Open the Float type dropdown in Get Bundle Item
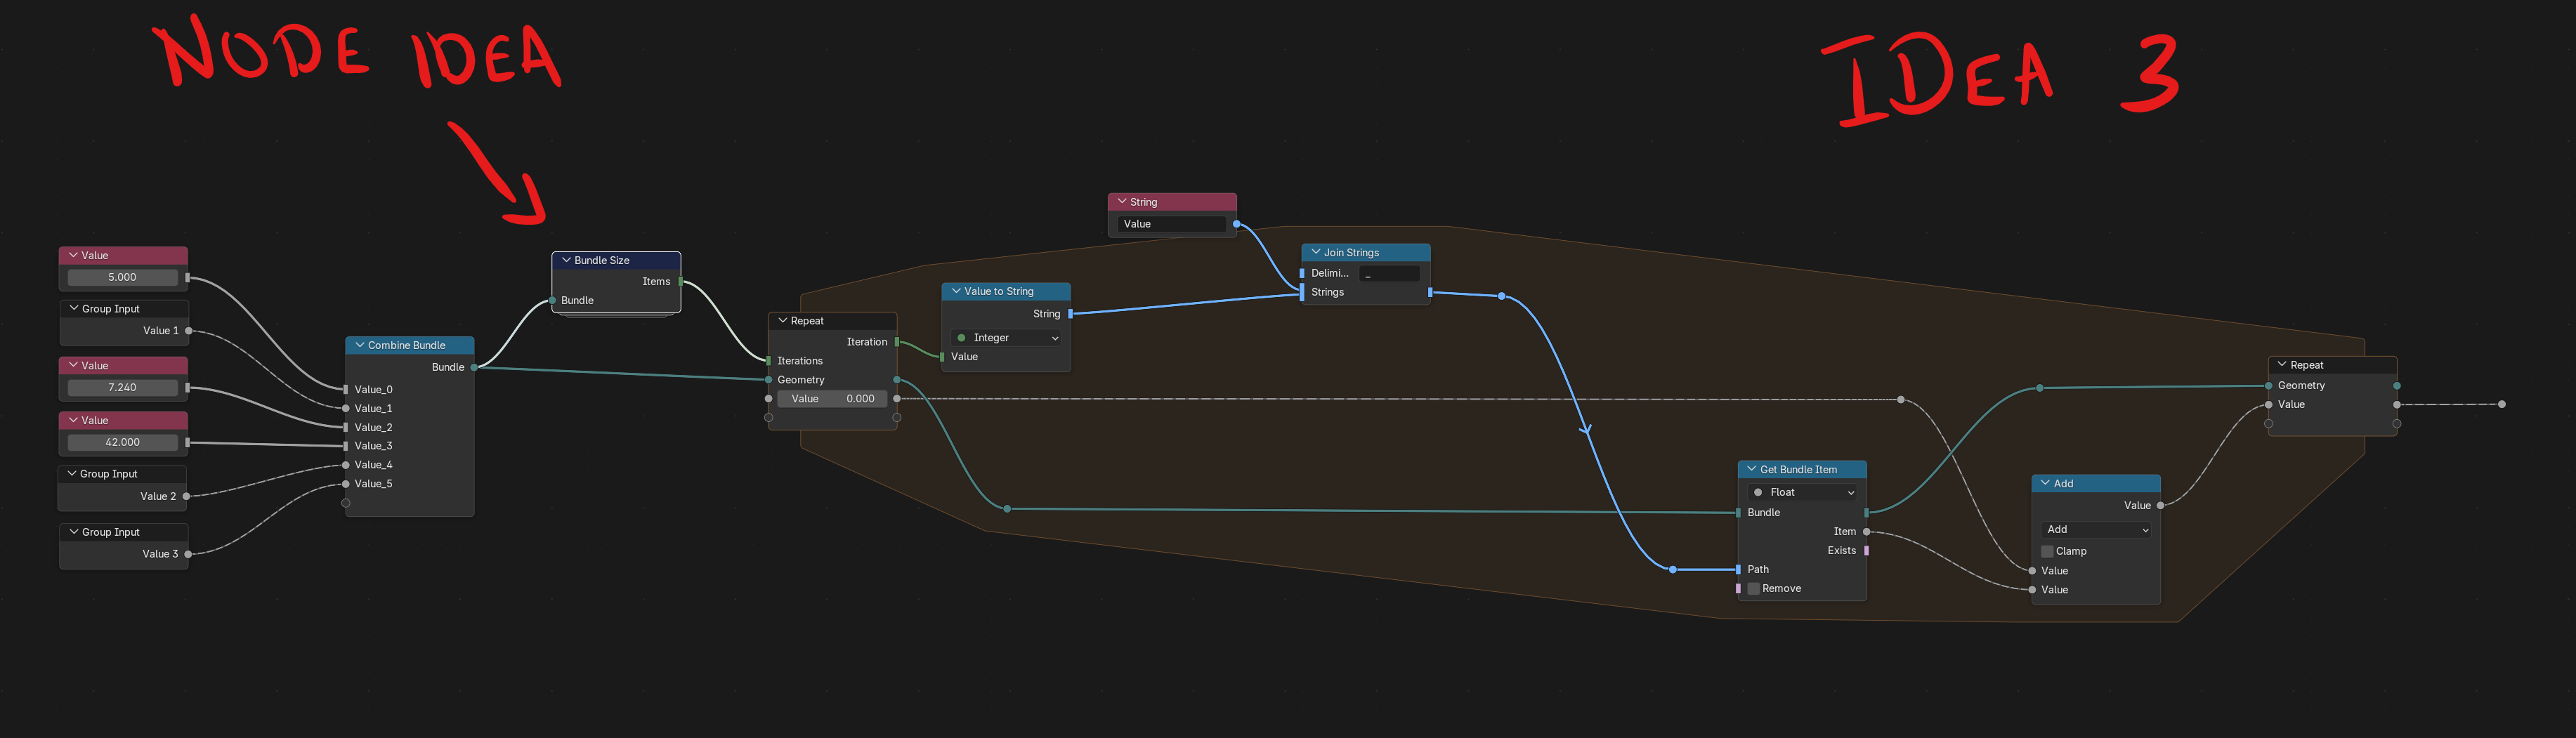The height and width of the screenshot is (738, 2576). 1803,492
